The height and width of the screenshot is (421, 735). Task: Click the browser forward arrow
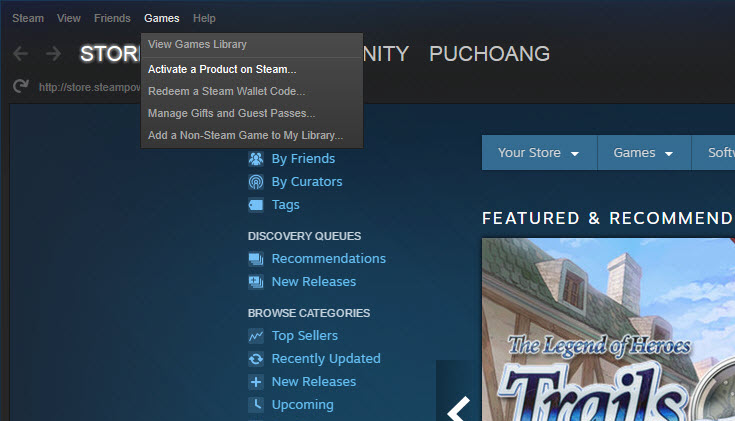coord(53,53)
